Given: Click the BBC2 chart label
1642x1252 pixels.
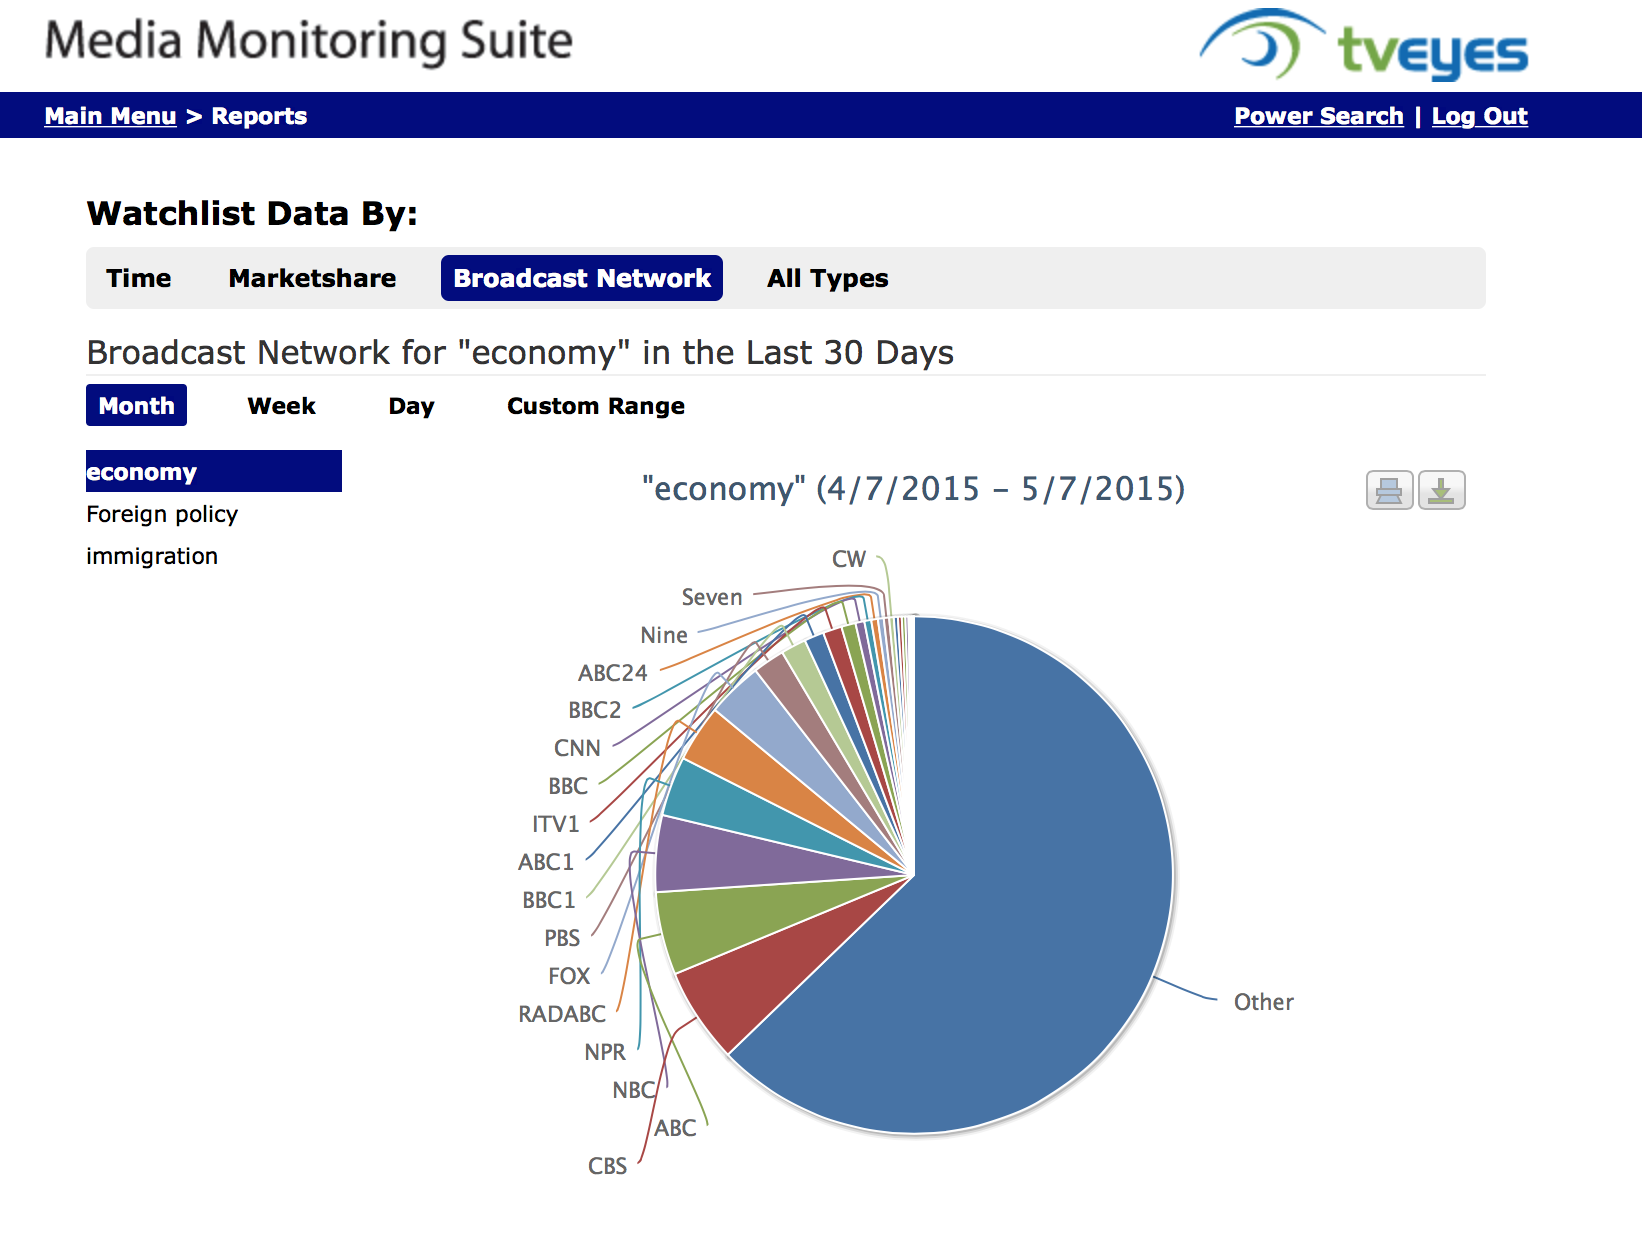Looking at the screenshot, I should tap(595, 710).
